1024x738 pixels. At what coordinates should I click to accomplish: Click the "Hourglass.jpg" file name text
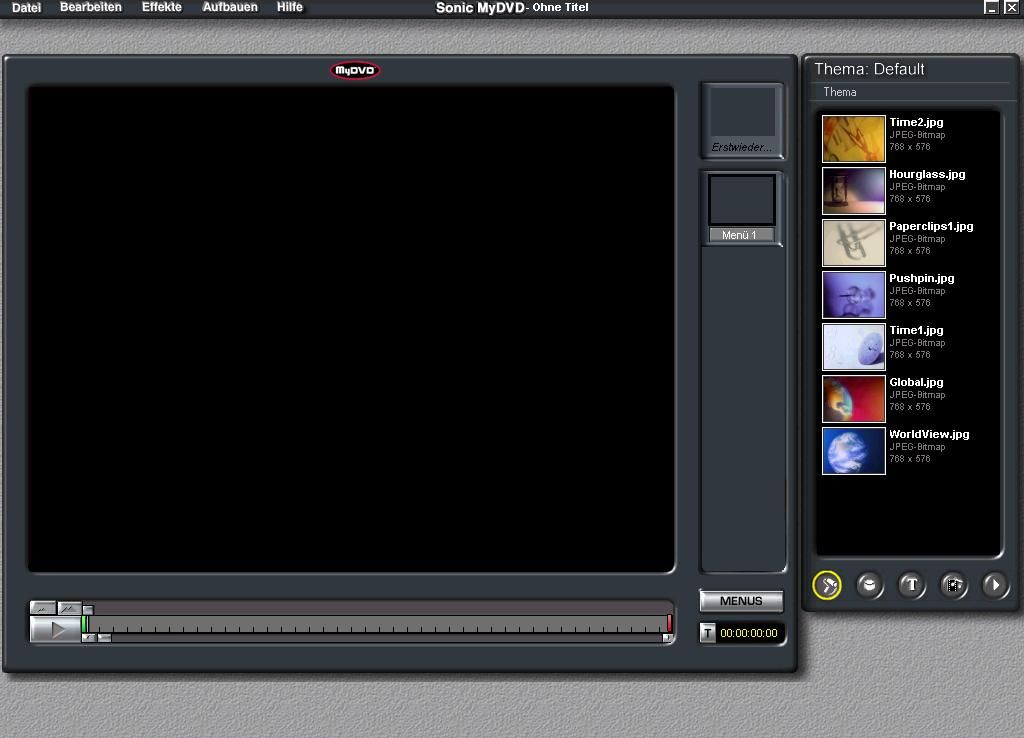coord(927,174)
